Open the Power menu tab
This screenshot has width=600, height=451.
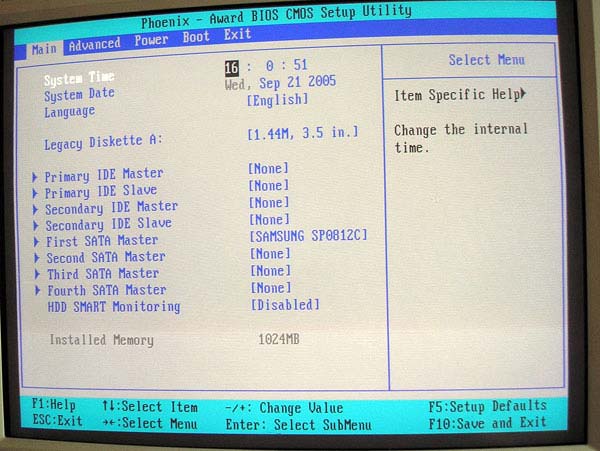pyautogui.click(x=151, y=40)
